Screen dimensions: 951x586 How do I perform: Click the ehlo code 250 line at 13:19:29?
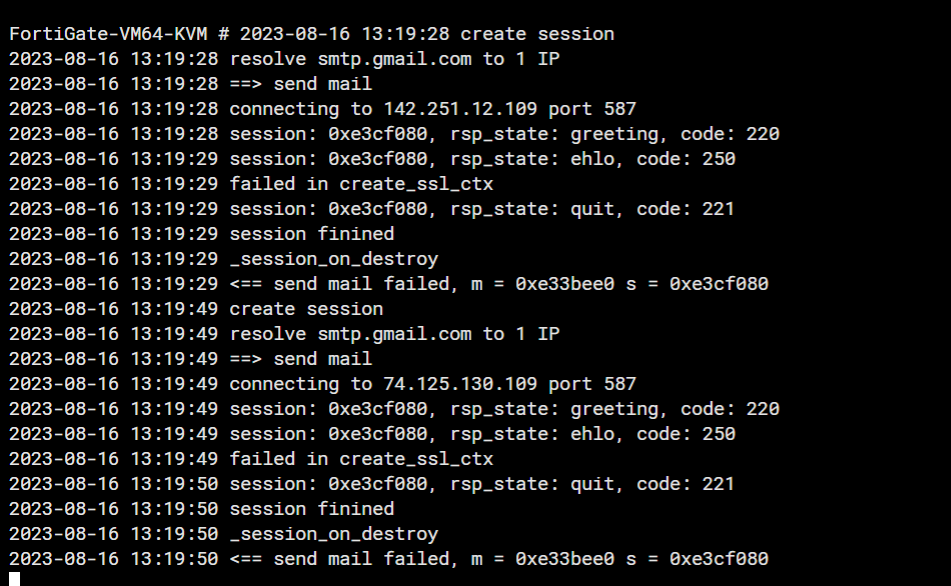pos(482,159)
